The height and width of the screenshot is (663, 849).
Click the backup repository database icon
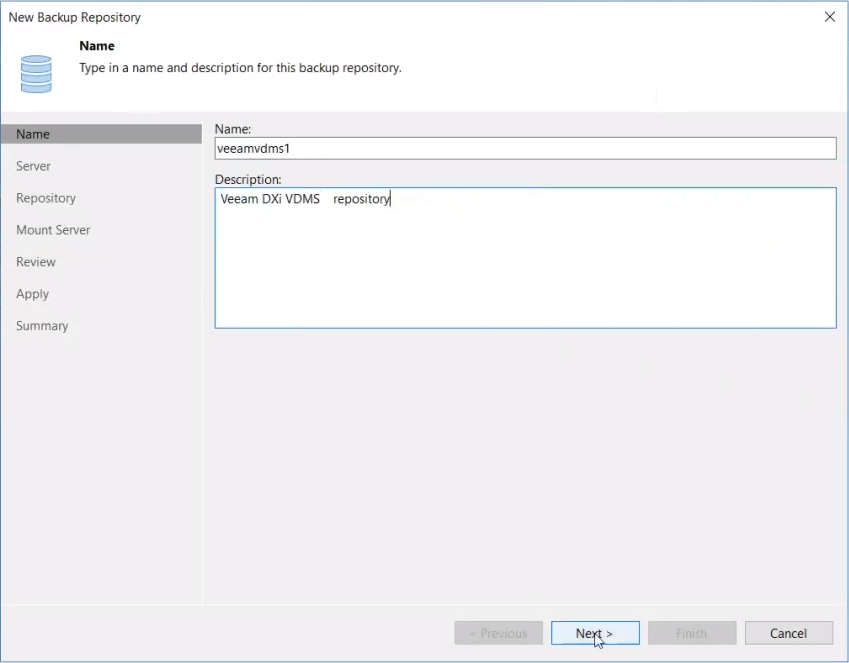(36, 74)
